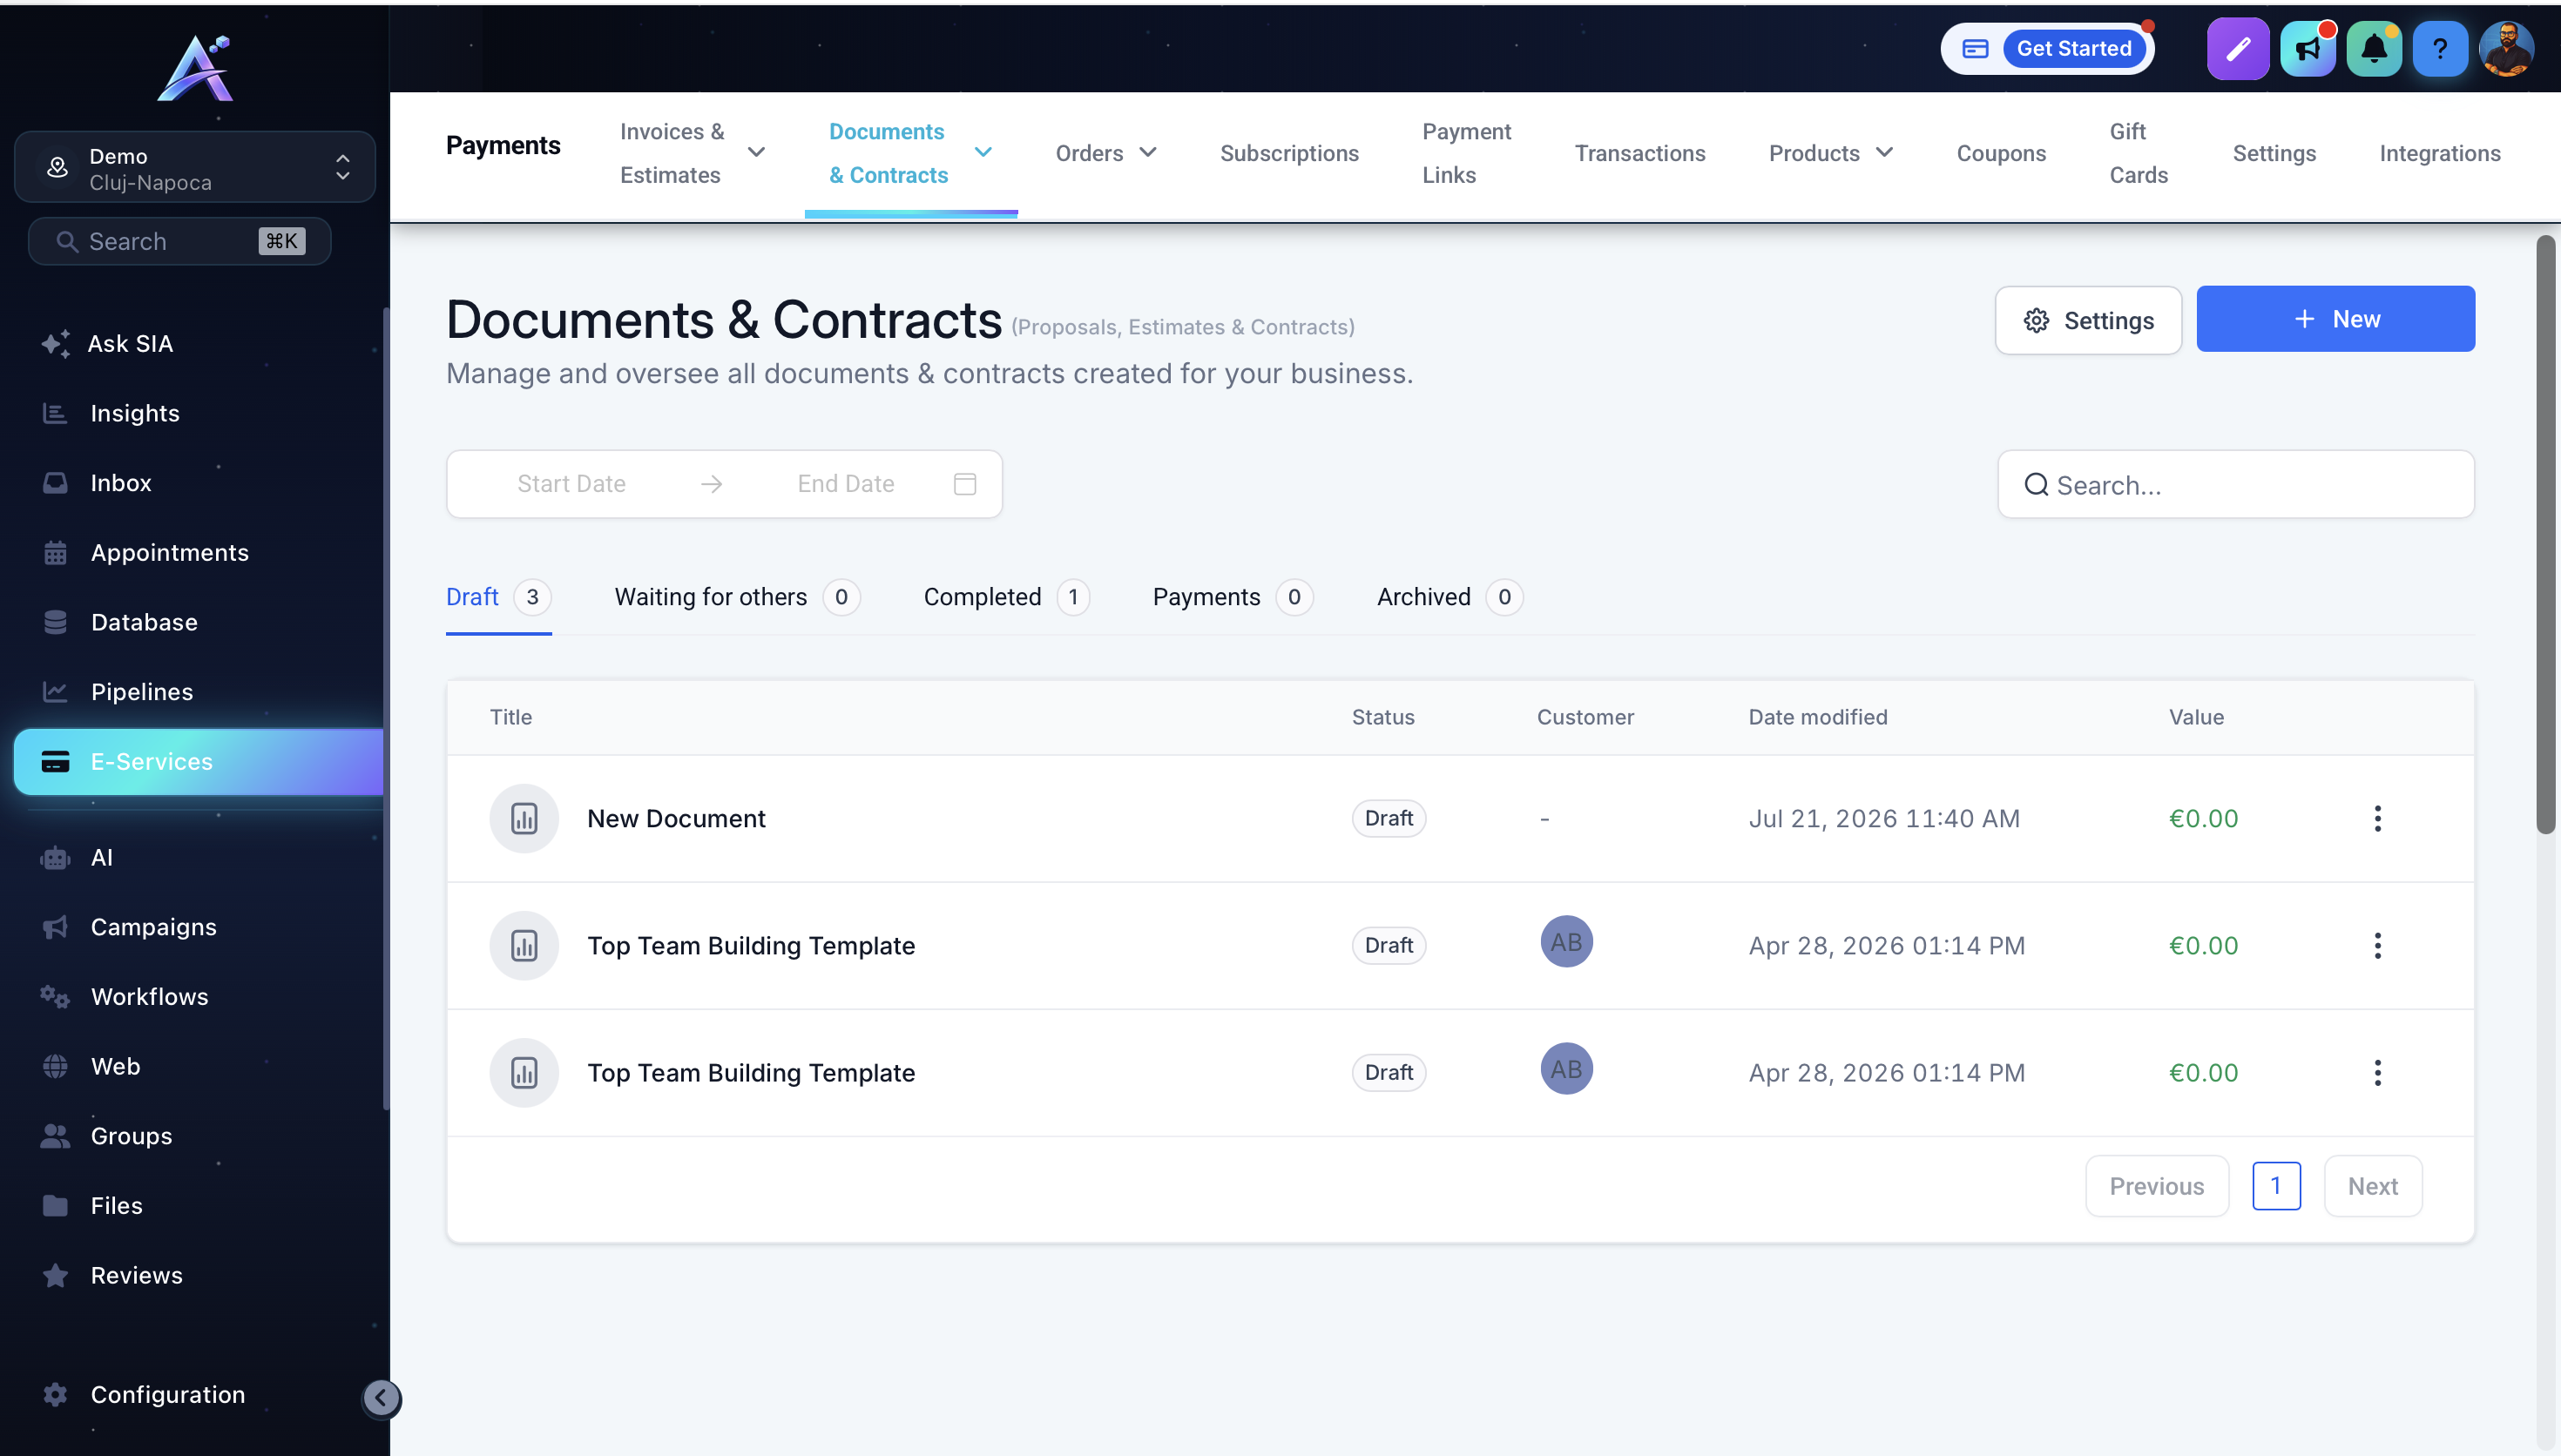2561x1456 pixels.
Task: Click the documents Search... field
Action: (2235, 485)
